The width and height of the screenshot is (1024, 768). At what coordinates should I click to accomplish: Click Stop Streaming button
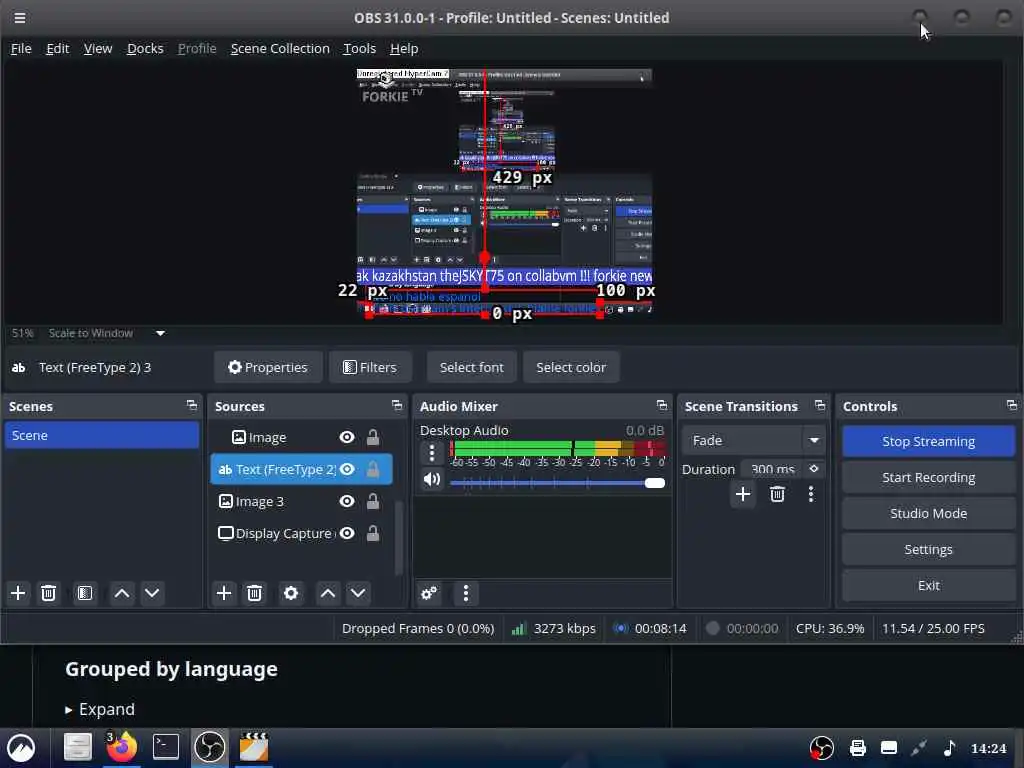929,441
